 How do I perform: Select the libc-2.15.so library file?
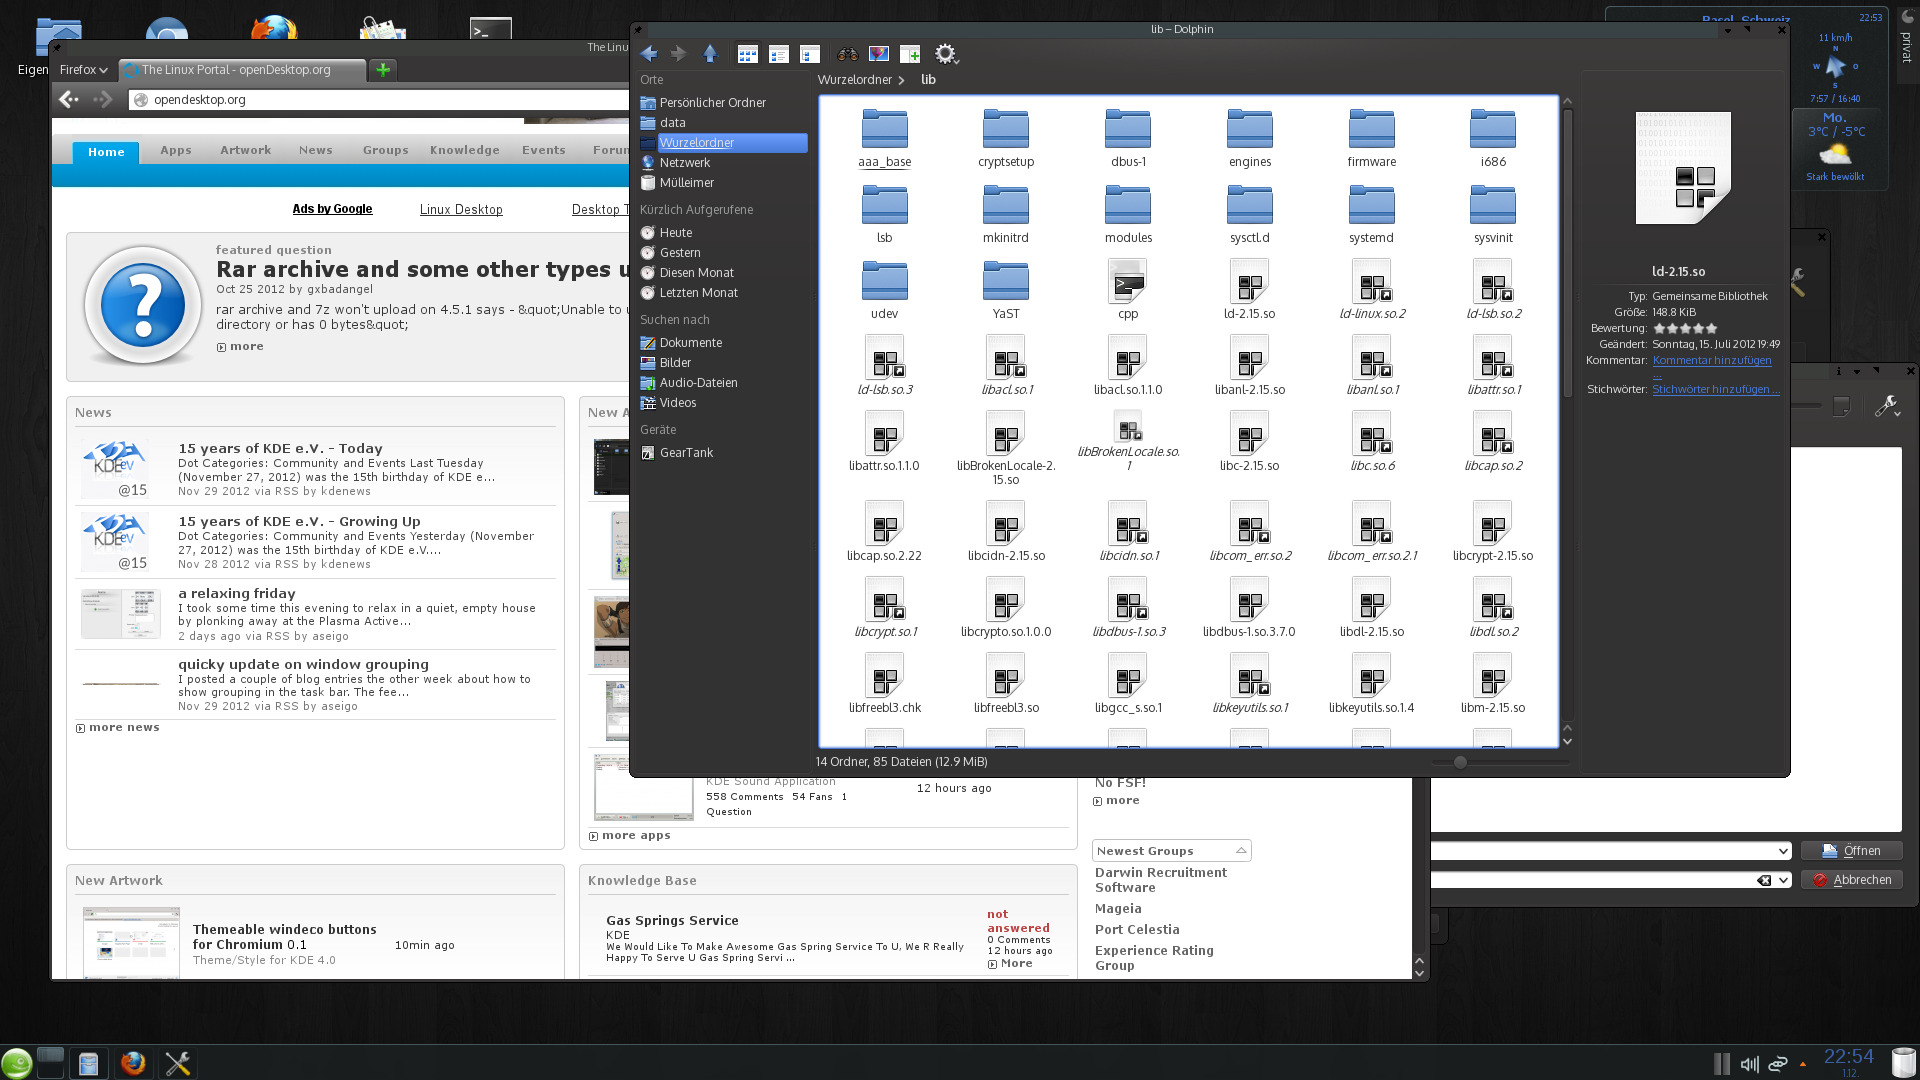pyautogui.click(x=1249, y=433)
